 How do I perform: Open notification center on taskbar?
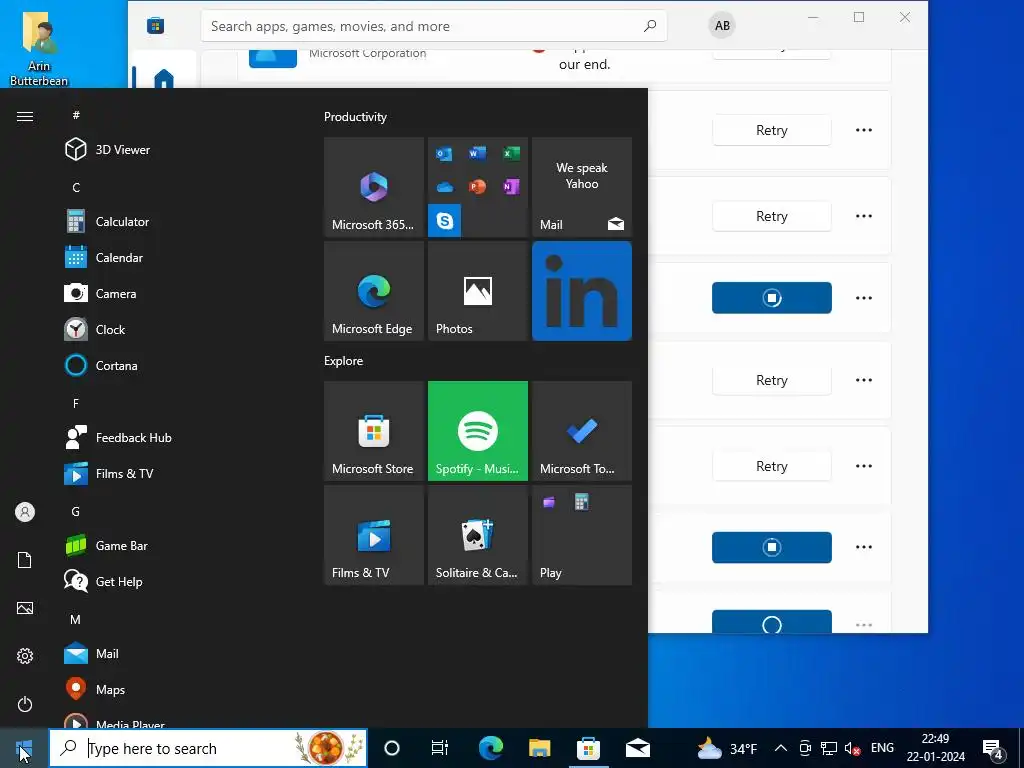click(993, 748)
